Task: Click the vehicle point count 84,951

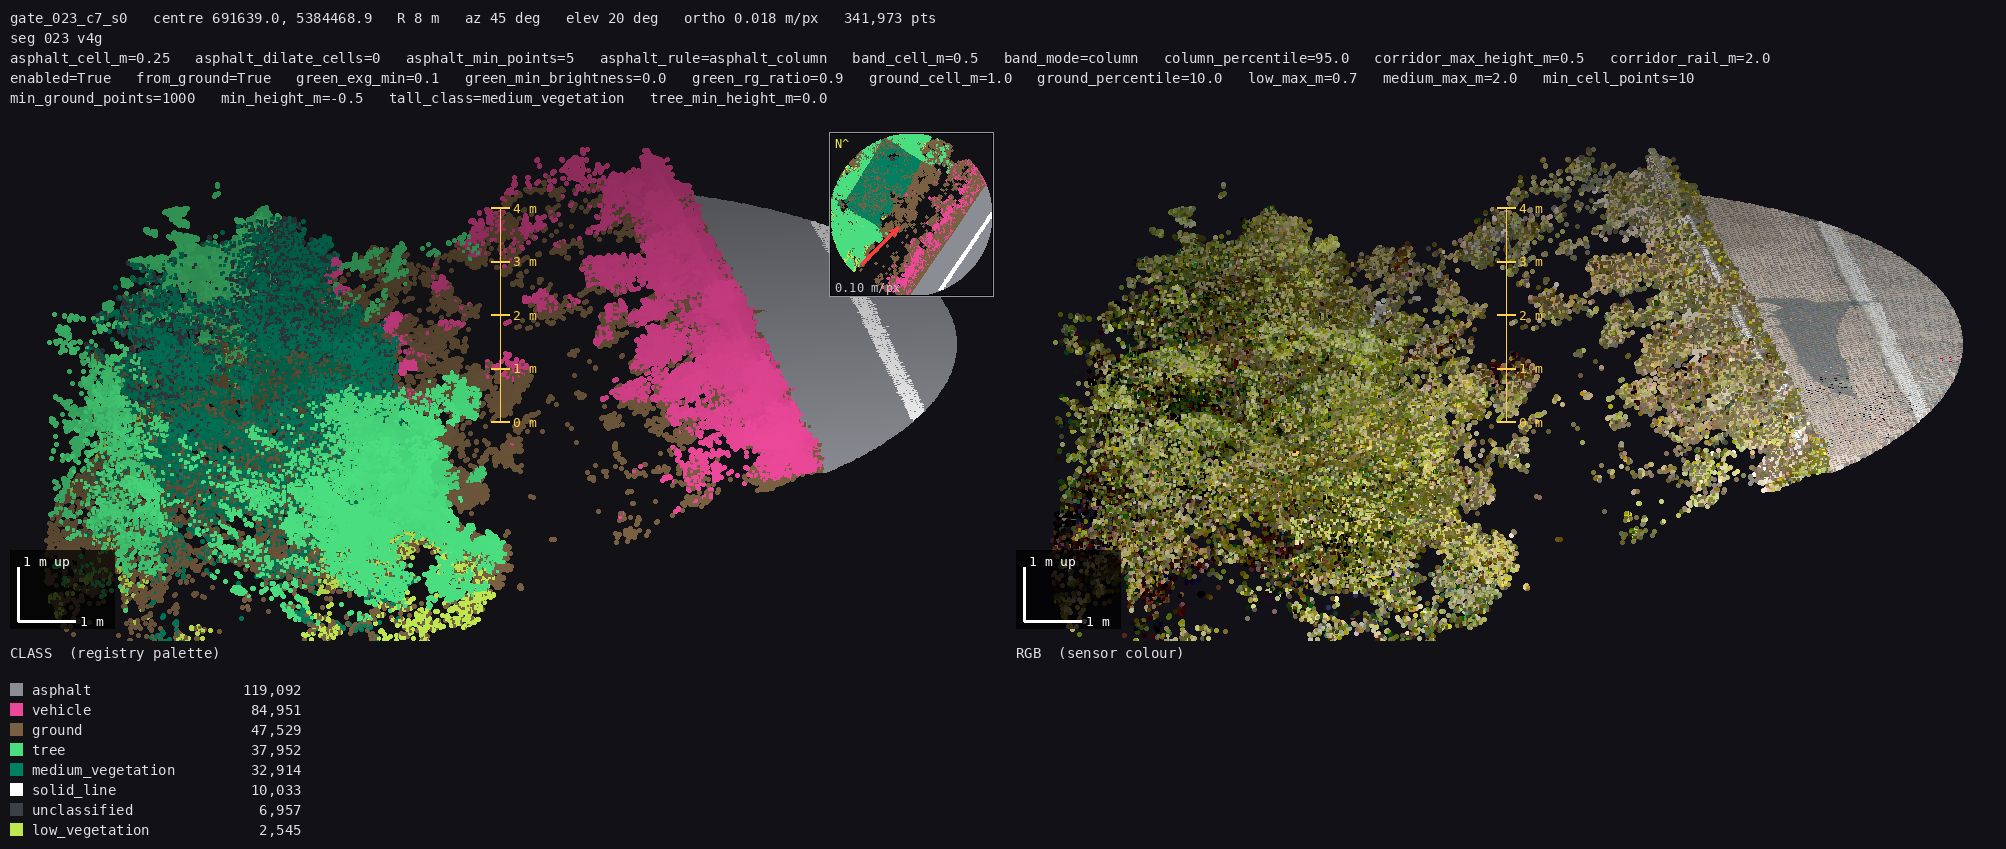Action: pyautogui.click(x=276, y=710)
